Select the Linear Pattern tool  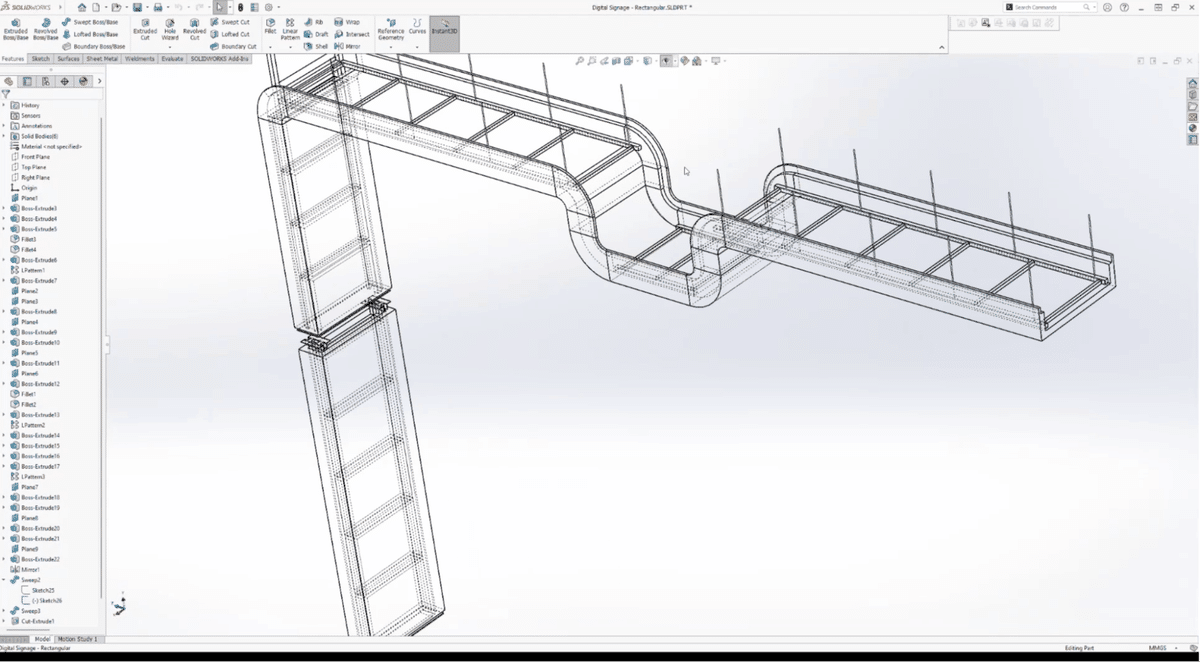point(290,28)
